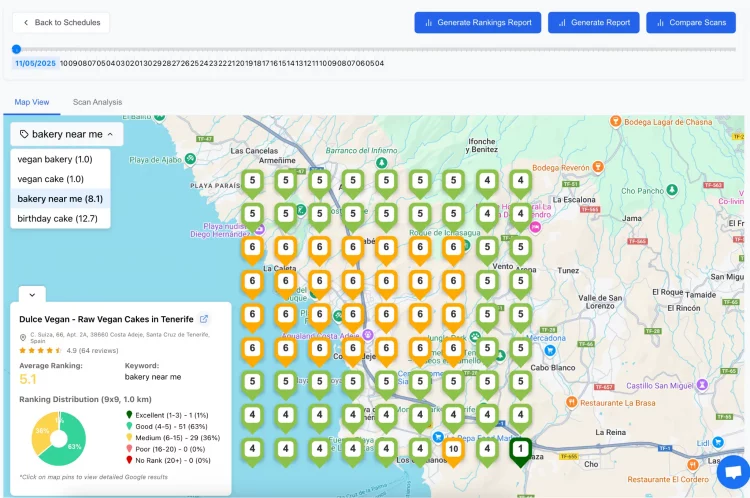Select the Cho Pancho park marker
750x498 pixels.
672,190
